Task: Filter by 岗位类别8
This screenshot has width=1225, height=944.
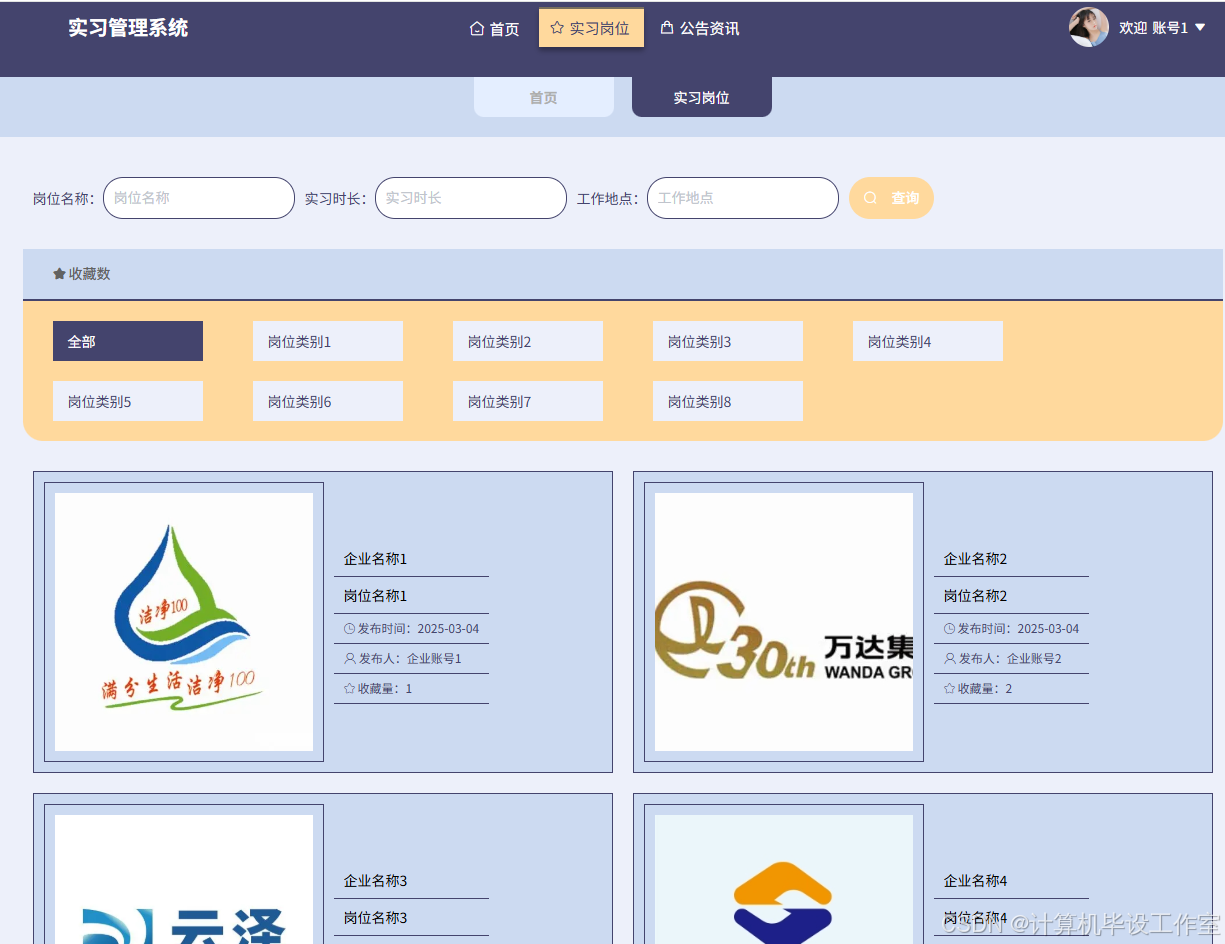Action: coord(728,401)
